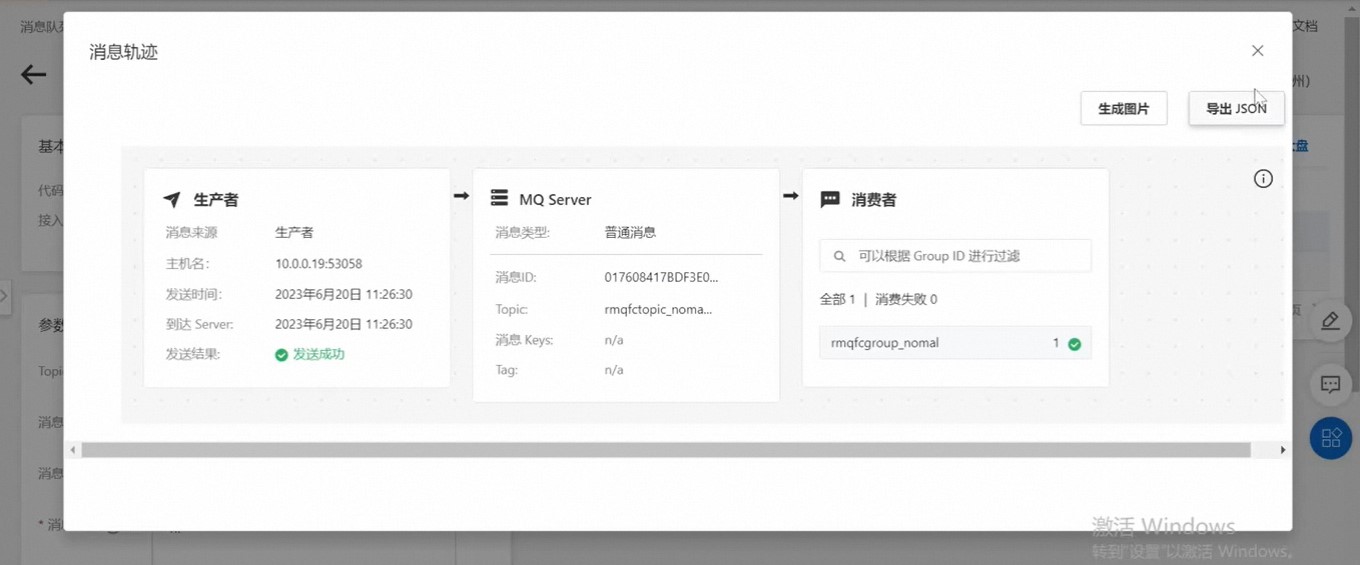Click scrollbar right arrow

coord(1283,451)
